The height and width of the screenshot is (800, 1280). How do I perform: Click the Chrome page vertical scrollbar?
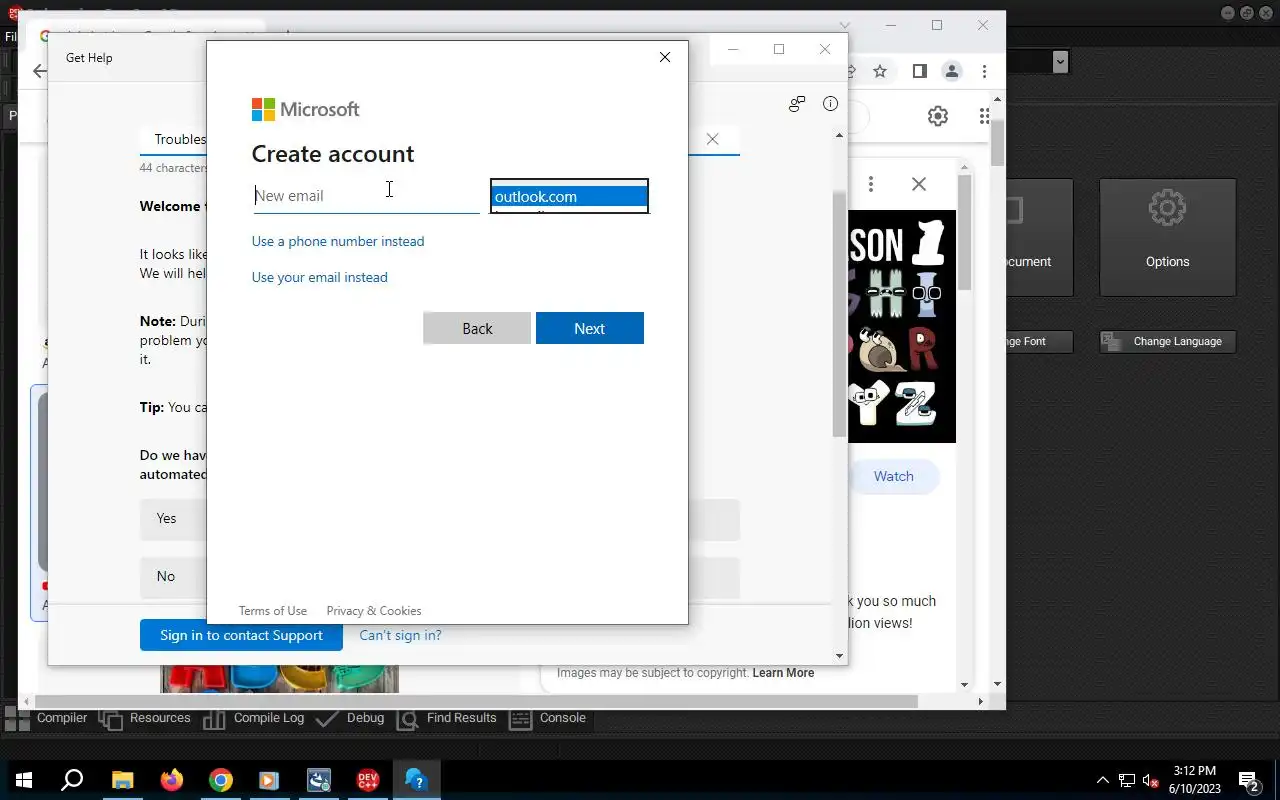click(x=998, y=142)
